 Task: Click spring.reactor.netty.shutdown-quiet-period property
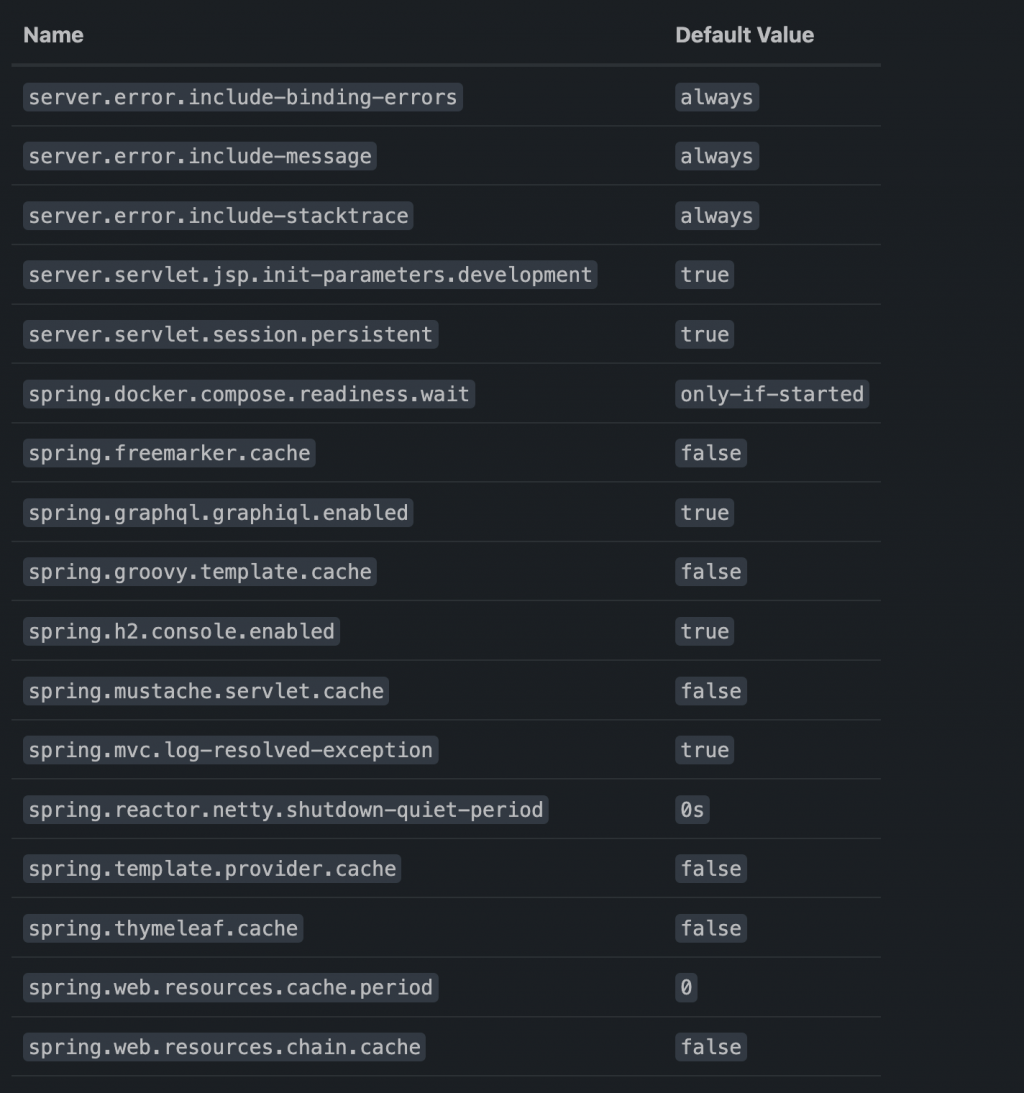coord(285,809)
